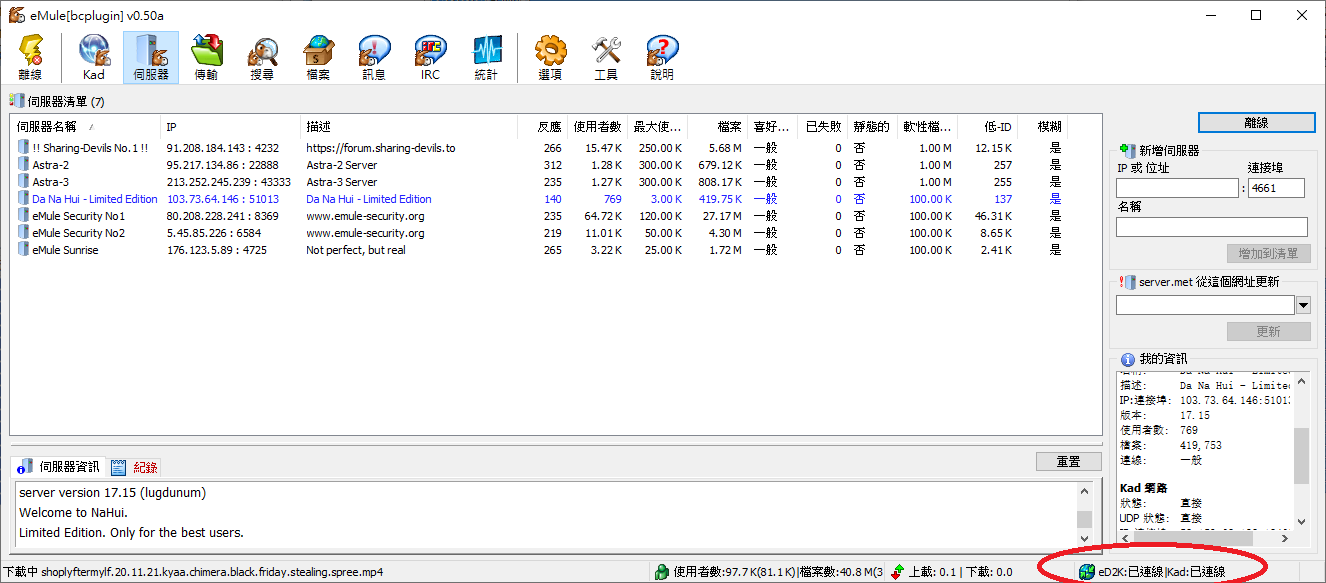Open the 統計 statistics toolbar icon
The image size is (1326, 583).
click(486, 57)
